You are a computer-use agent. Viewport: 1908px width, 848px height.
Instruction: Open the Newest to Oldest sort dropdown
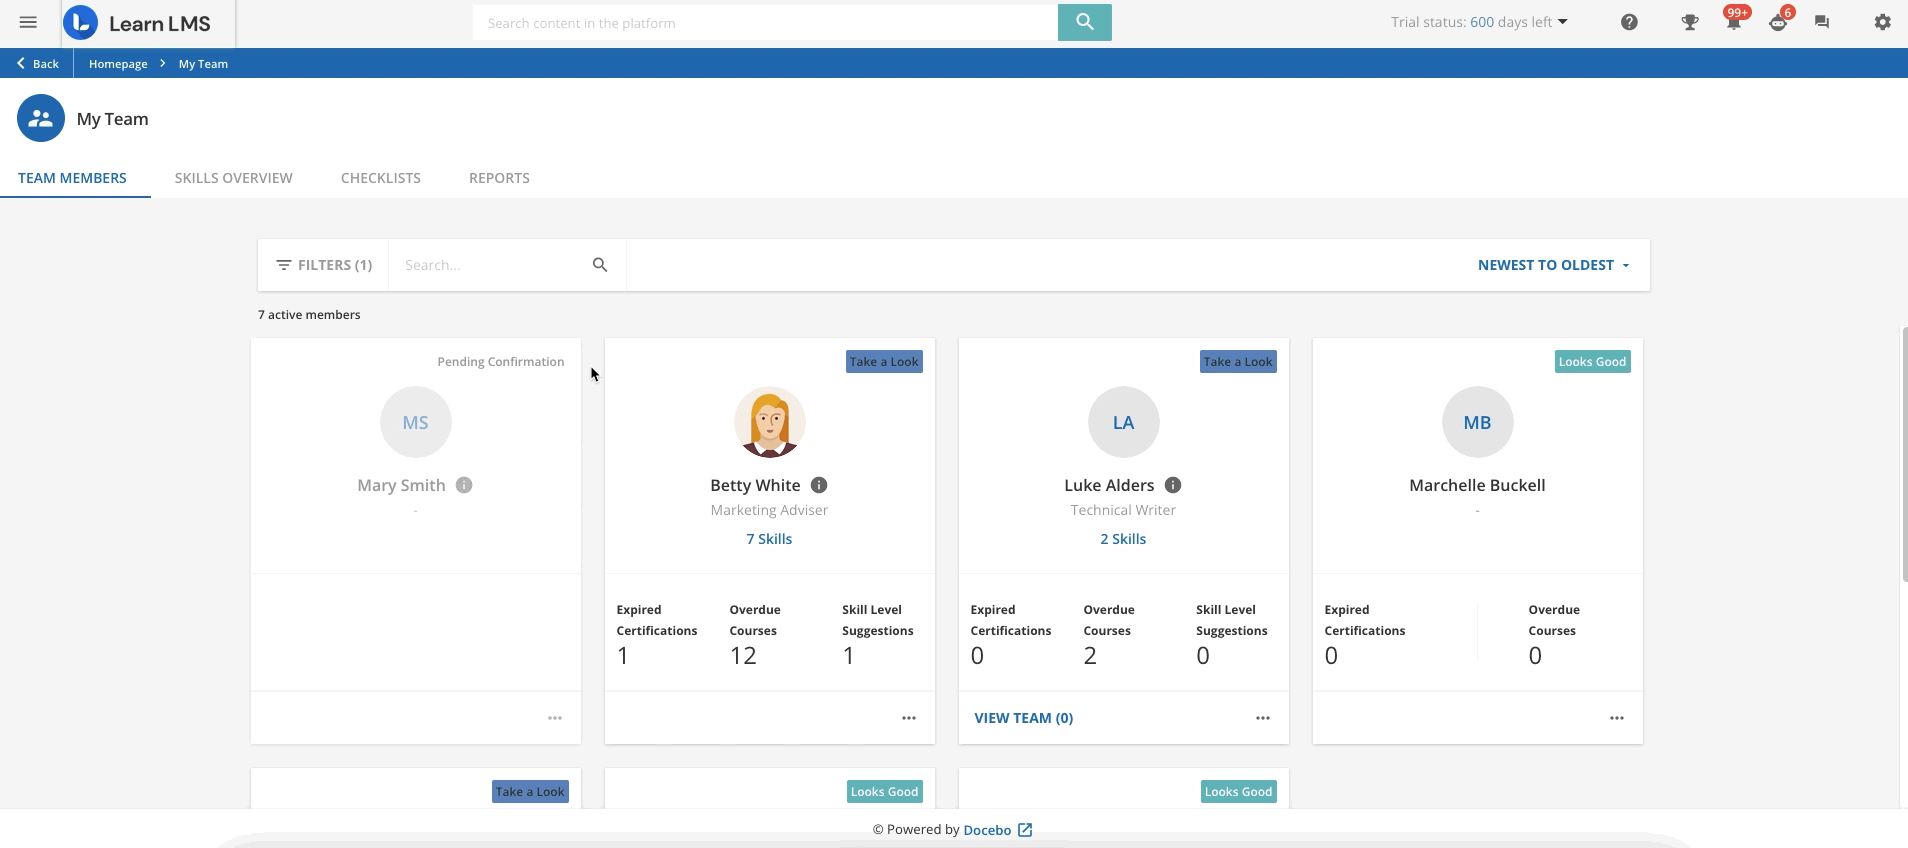click(x=1554, y=265)
